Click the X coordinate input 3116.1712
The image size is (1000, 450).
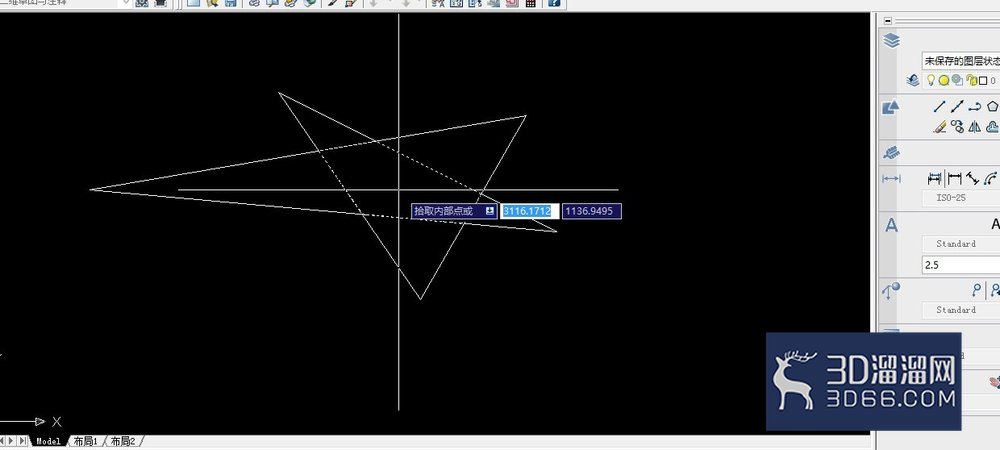click(x=529, y=211)
